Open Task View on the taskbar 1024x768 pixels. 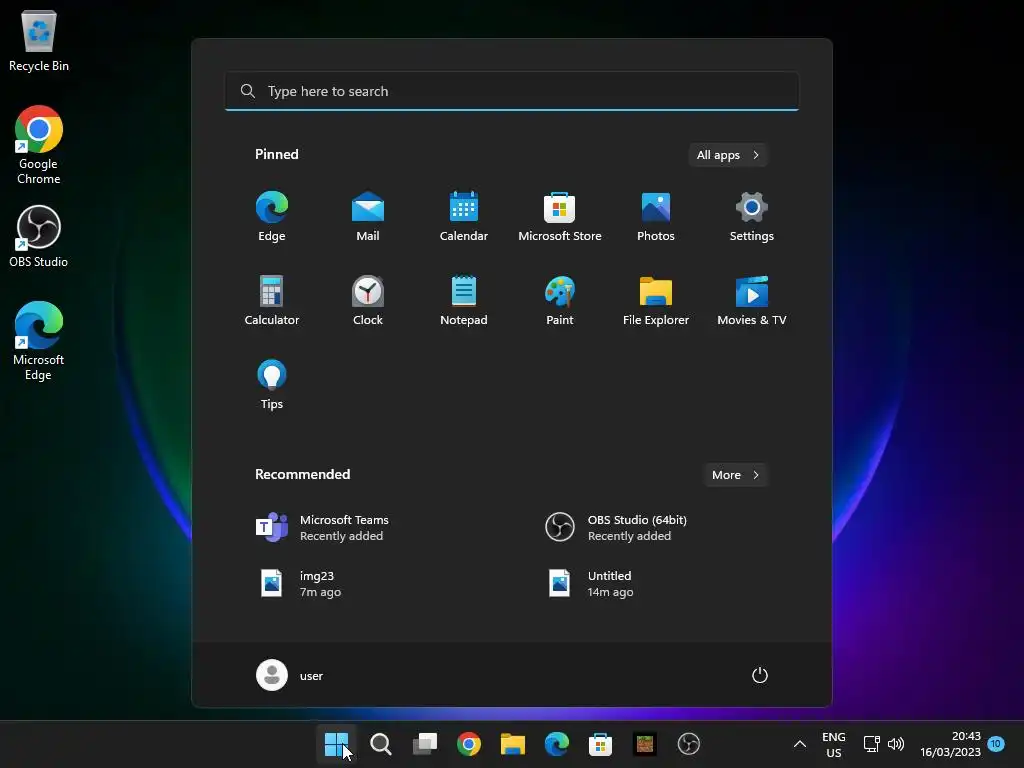424,744
